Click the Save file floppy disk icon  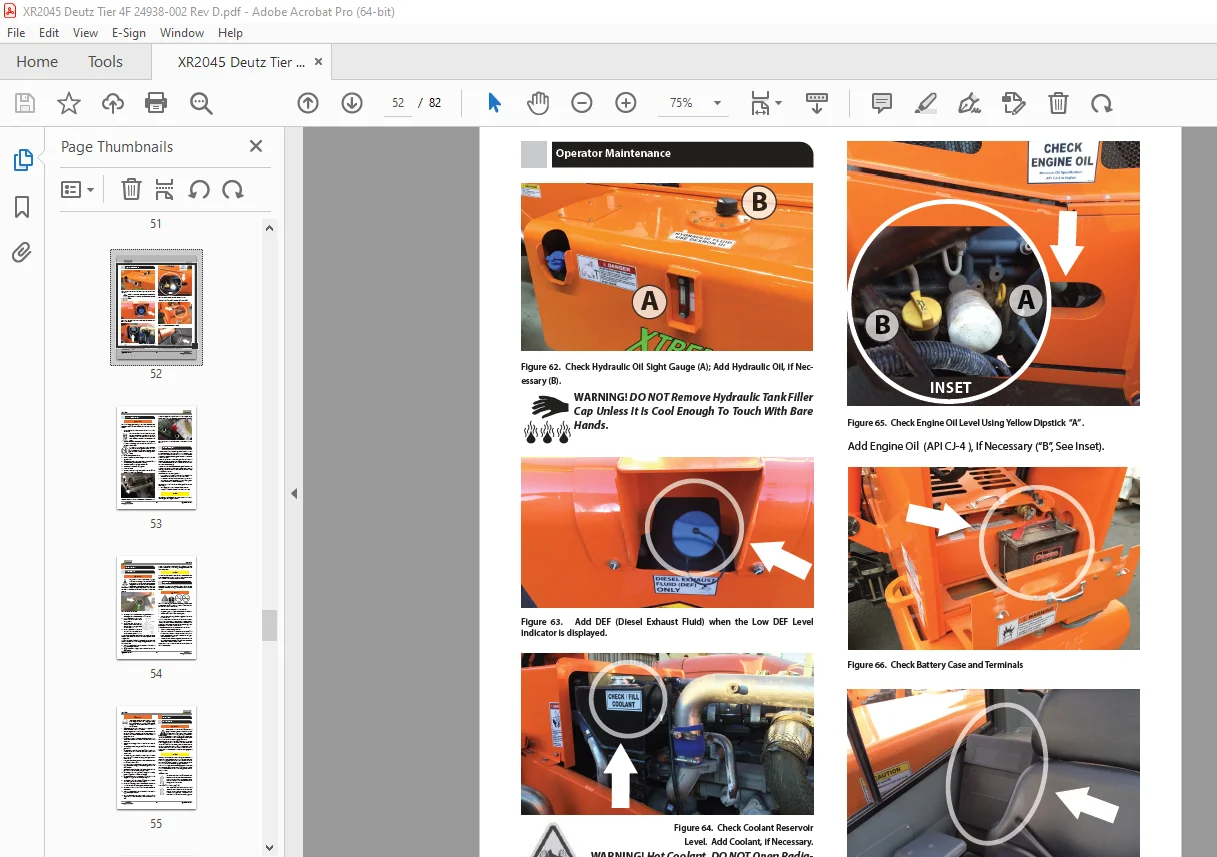click(25, 103)
